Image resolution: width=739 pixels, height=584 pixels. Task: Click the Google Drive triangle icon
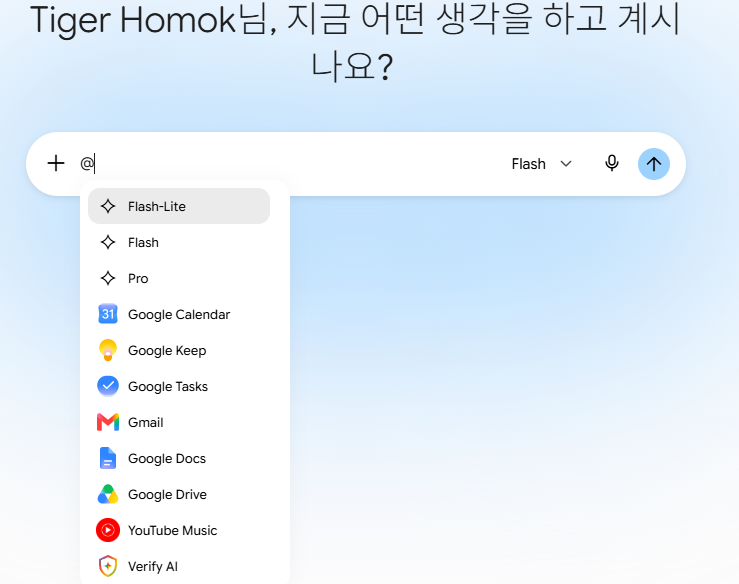tap(108, 494)
